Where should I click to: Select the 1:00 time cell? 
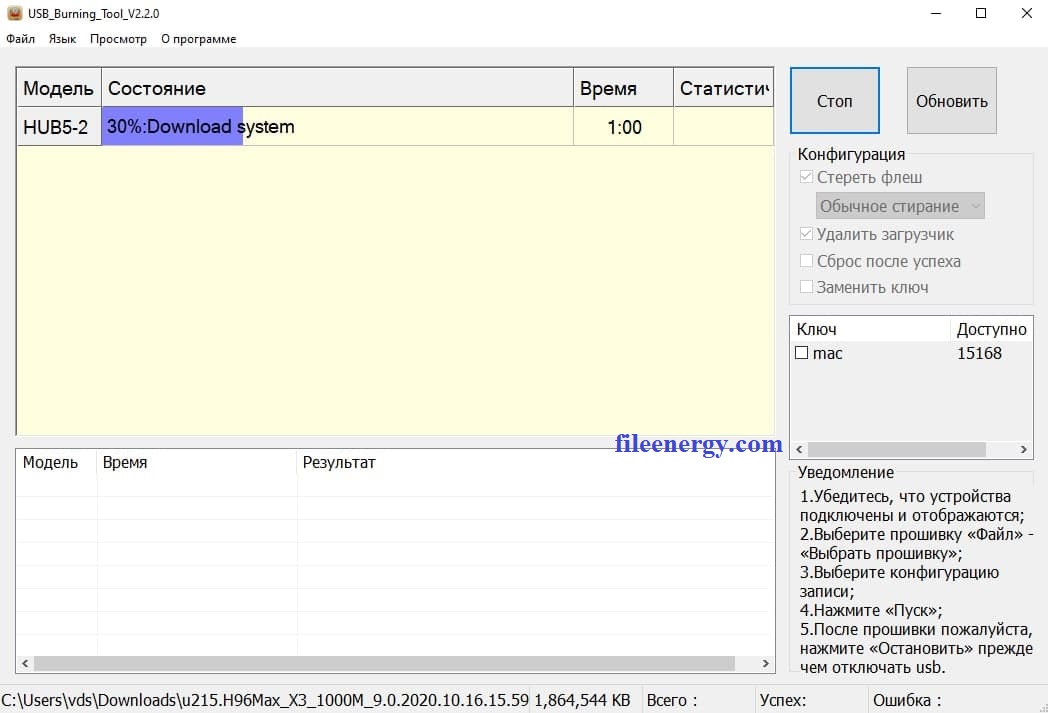tap(623, 126)
